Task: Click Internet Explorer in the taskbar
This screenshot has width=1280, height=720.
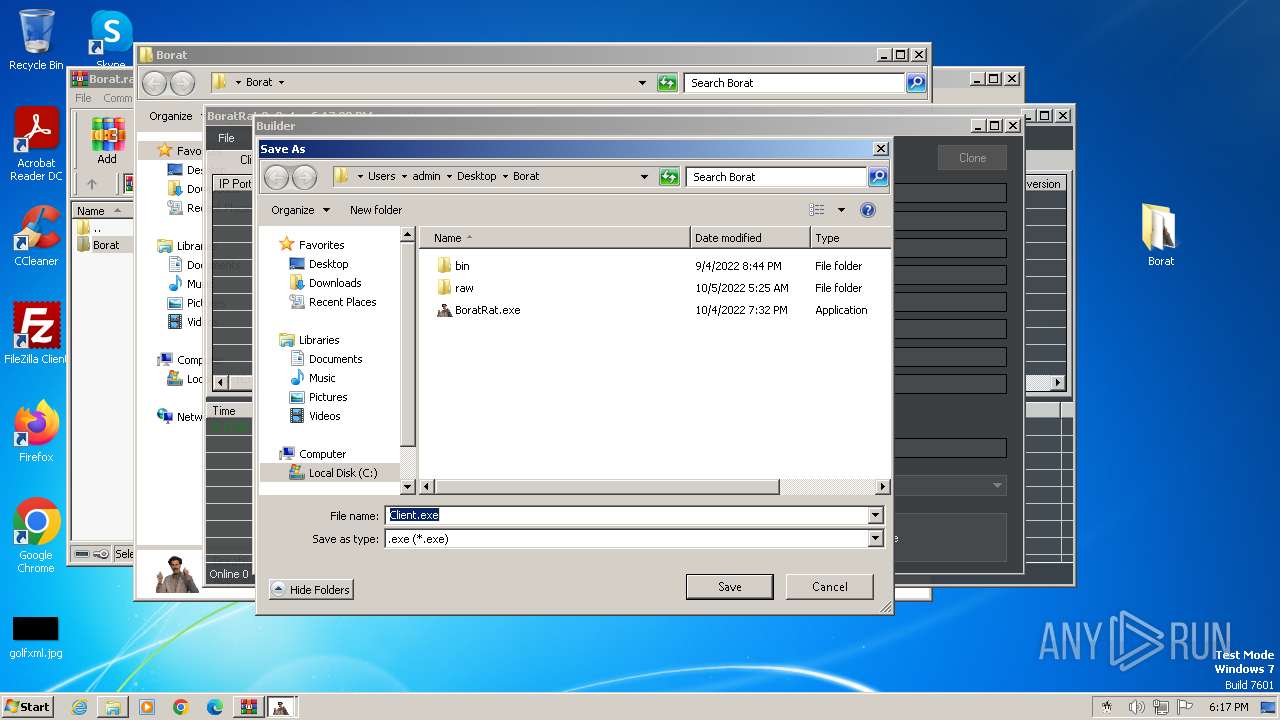Action: click(79, 707)
